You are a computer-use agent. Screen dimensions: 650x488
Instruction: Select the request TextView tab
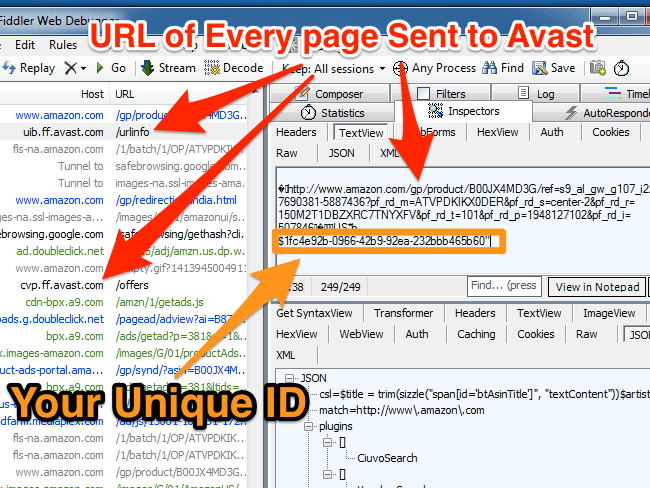[361, 133]
